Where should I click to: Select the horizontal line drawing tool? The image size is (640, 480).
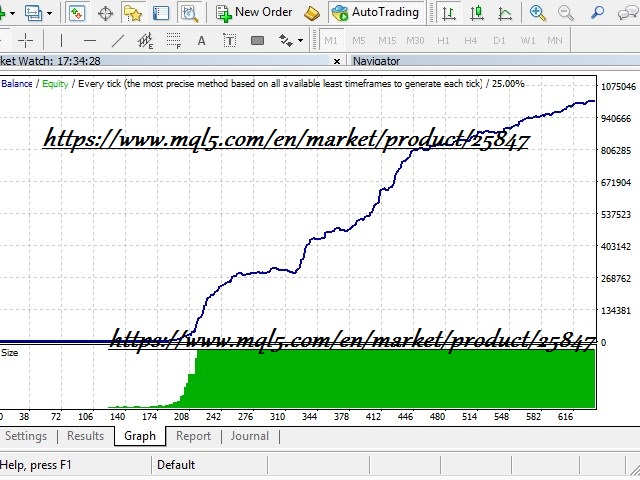[89, 40]
